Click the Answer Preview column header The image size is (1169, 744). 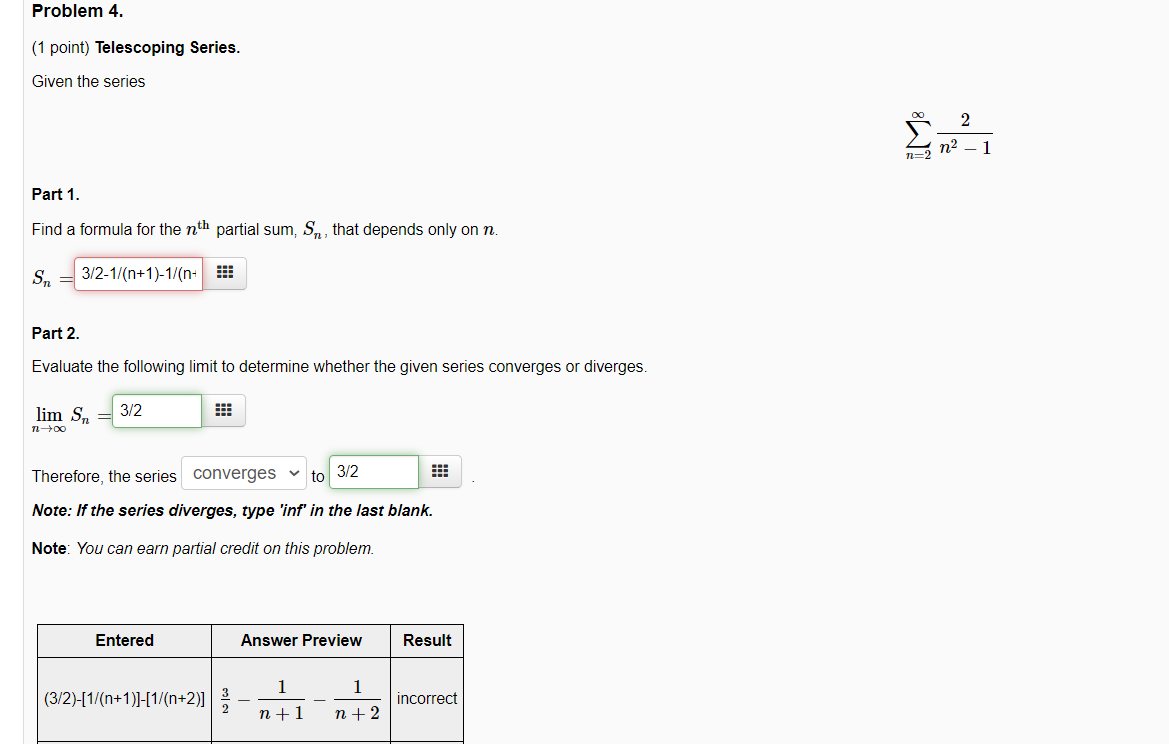[x=300, y=640]
